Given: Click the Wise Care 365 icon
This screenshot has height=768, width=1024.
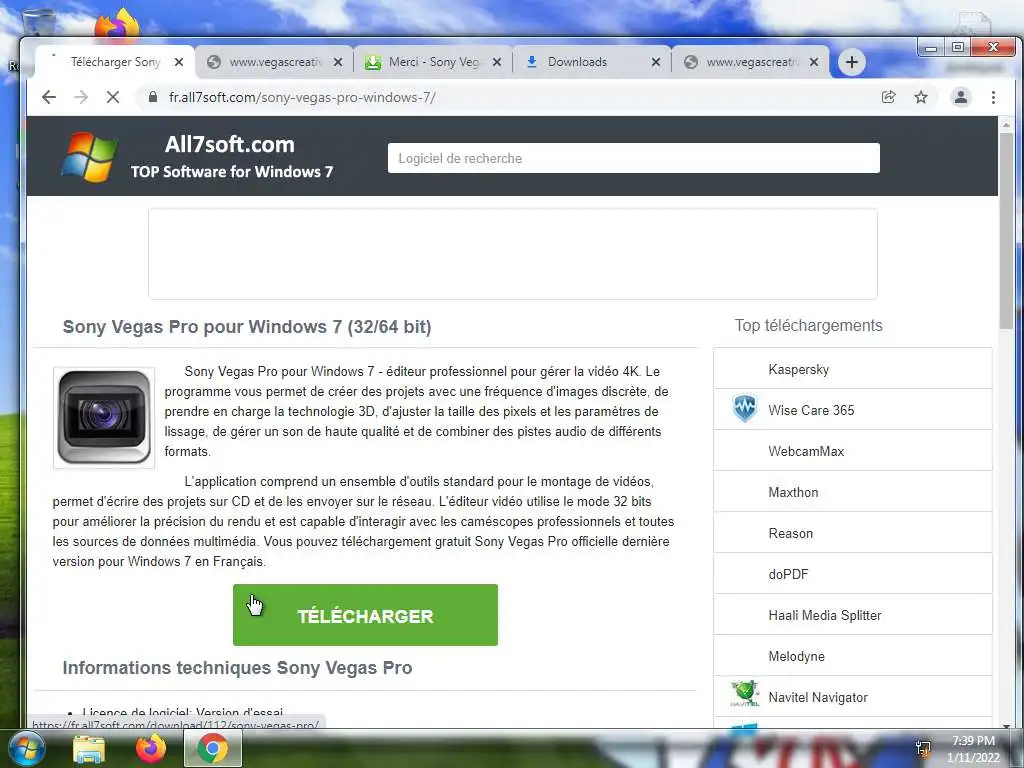Looking at the screenshot, I should (x=744, y=409).
